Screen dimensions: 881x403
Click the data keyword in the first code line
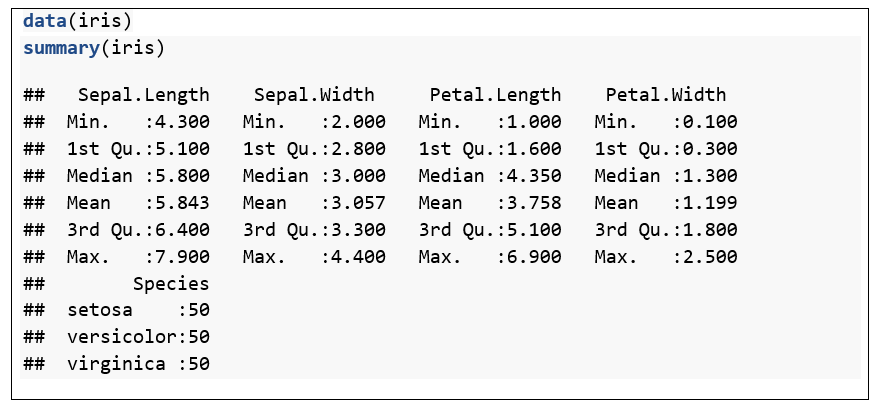pos(45,21)
